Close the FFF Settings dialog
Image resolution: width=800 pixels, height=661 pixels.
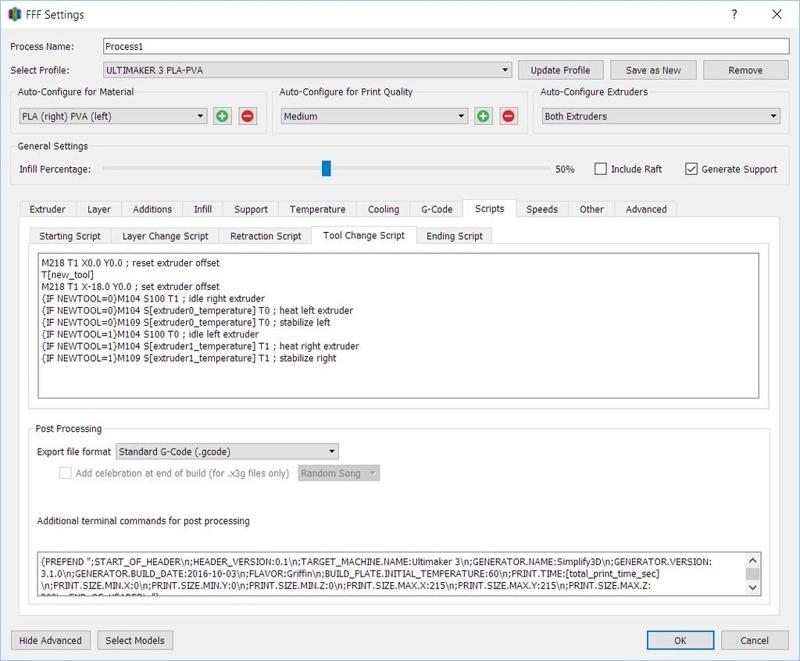coord(777,14)
